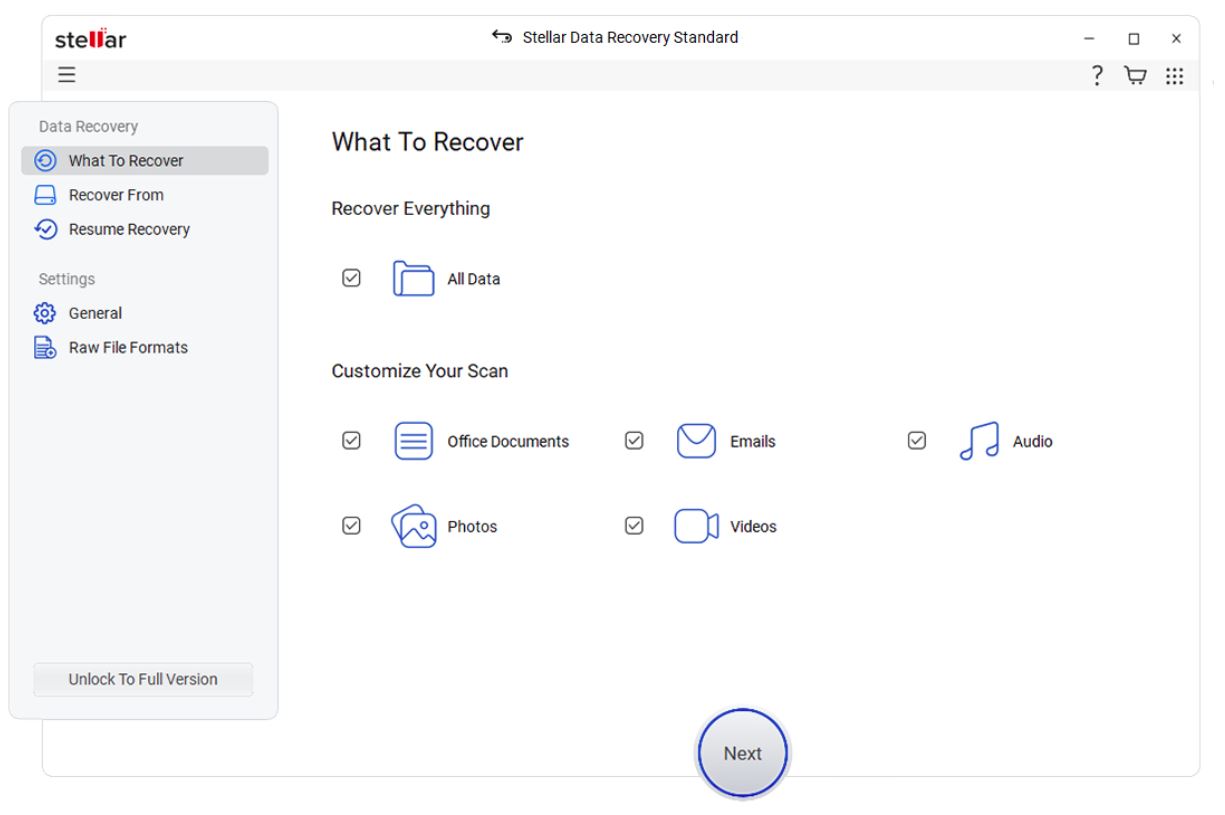Click the Office Documents page icon
This screenshot has width=1225, height=815.
pyautogui.click(x=413, y=441)
